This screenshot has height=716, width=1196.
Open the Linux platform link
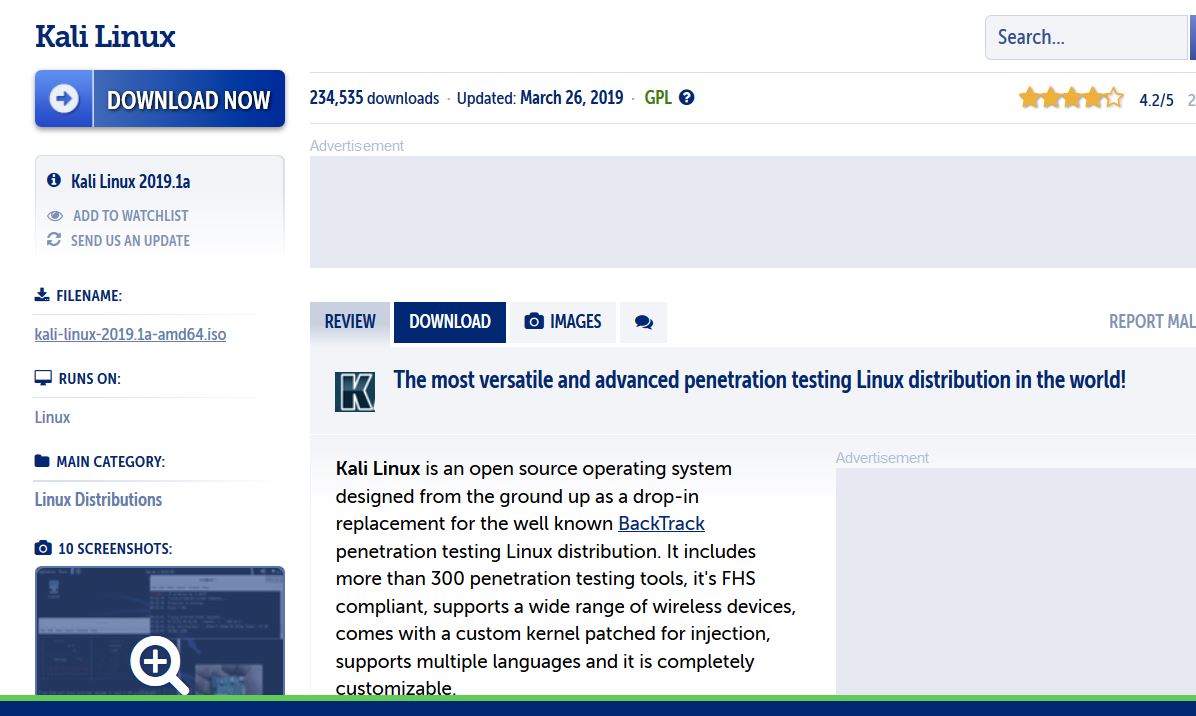[x=52, y=417]
